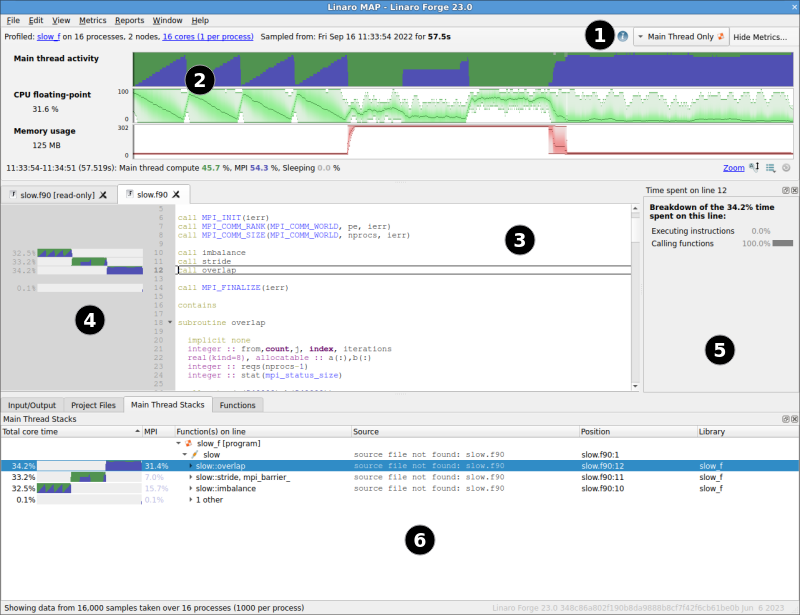Click the 33.2% sparkline beside line 11

click(90, 262)
